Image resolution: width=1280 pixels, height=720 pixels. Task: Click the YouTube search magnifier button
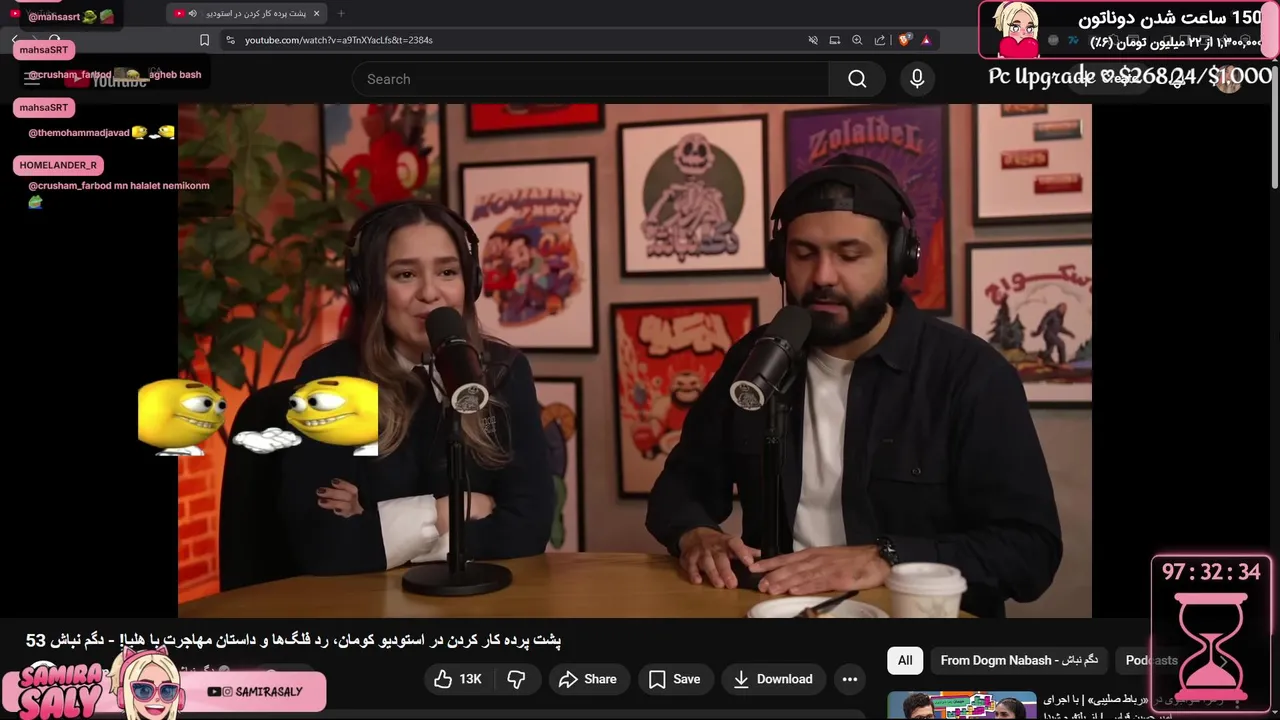click(857, 79)
